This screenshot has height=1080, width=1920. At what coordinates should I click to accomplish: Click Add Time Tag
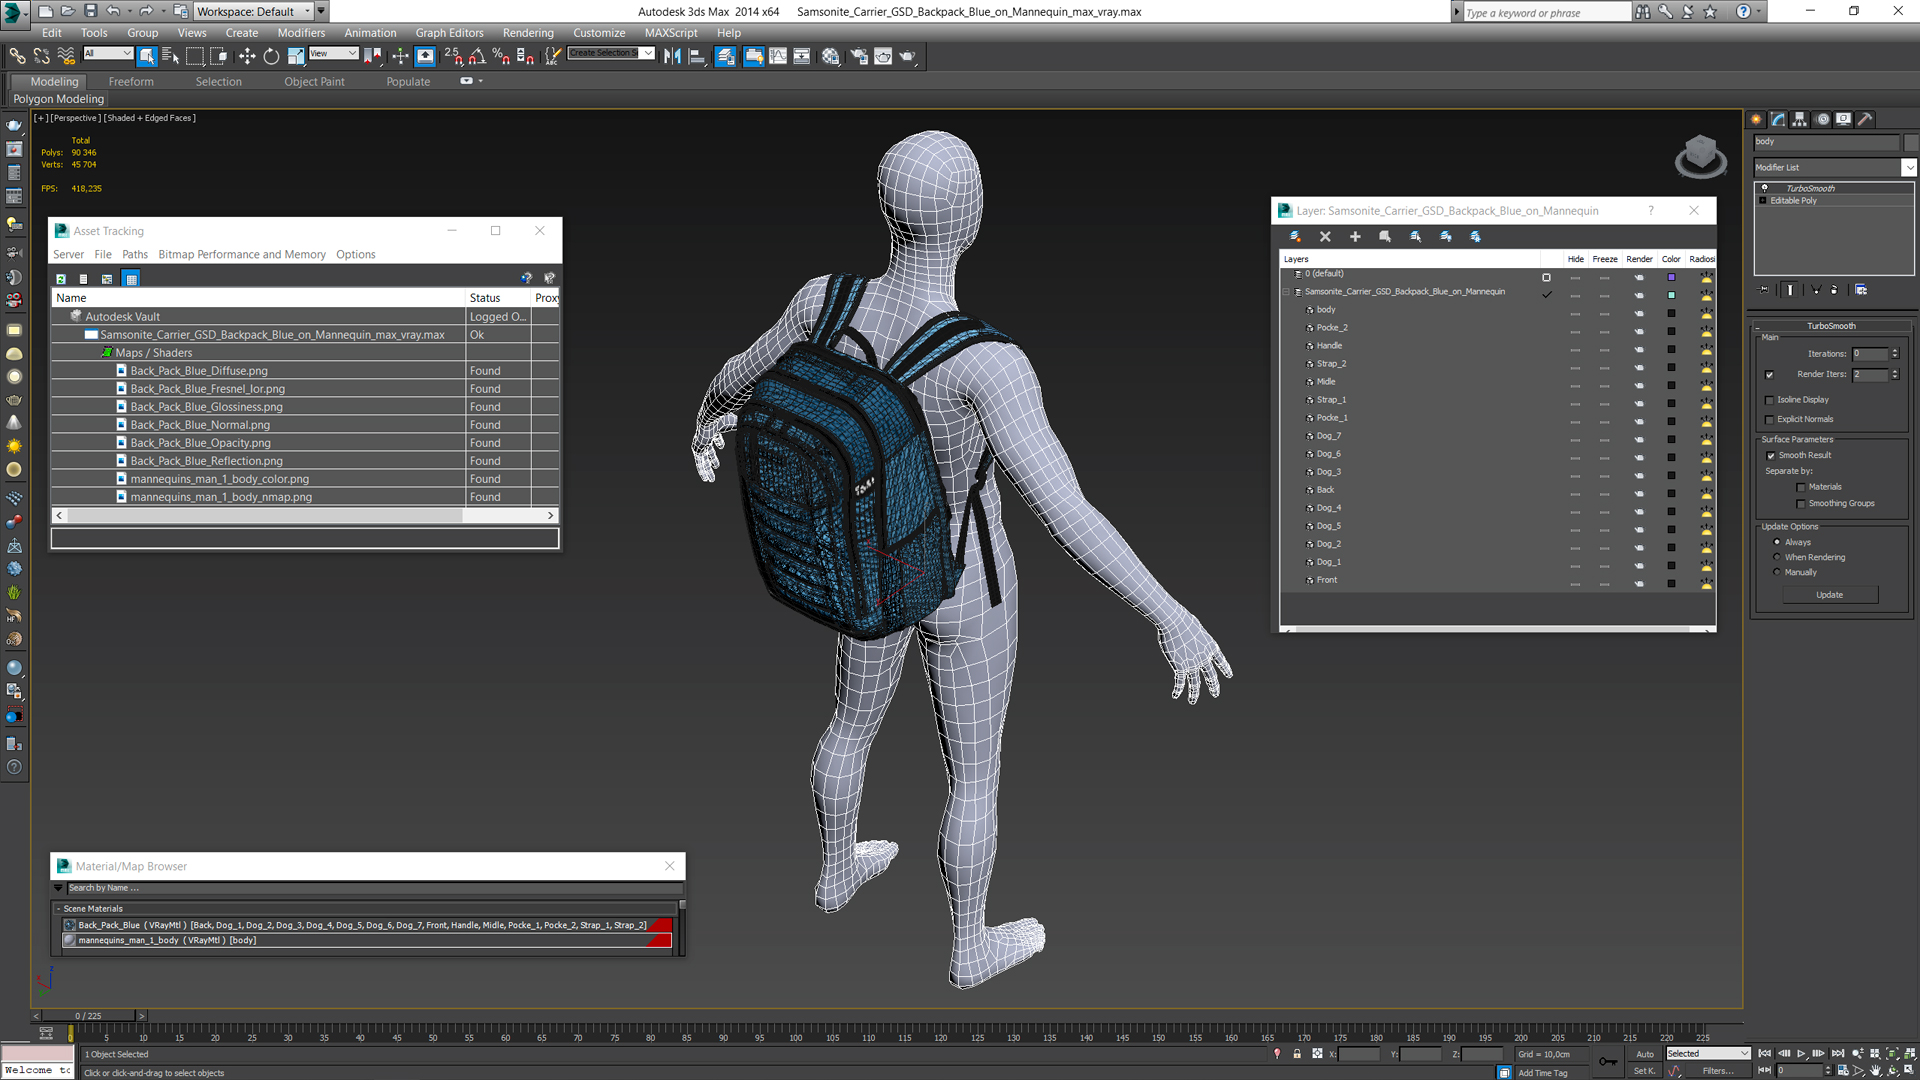click(x=1543, y=1073)
